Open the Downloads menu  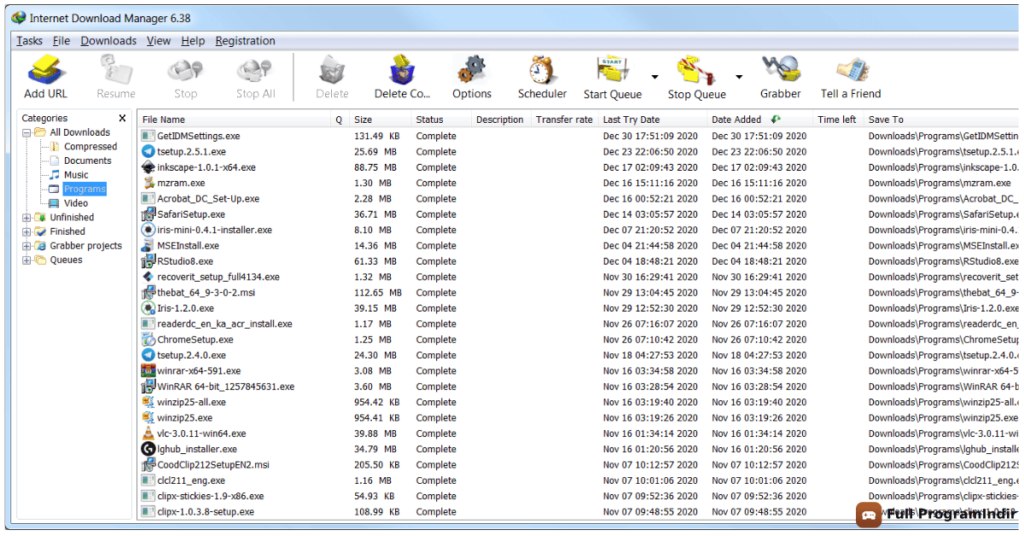click(108, 40)
